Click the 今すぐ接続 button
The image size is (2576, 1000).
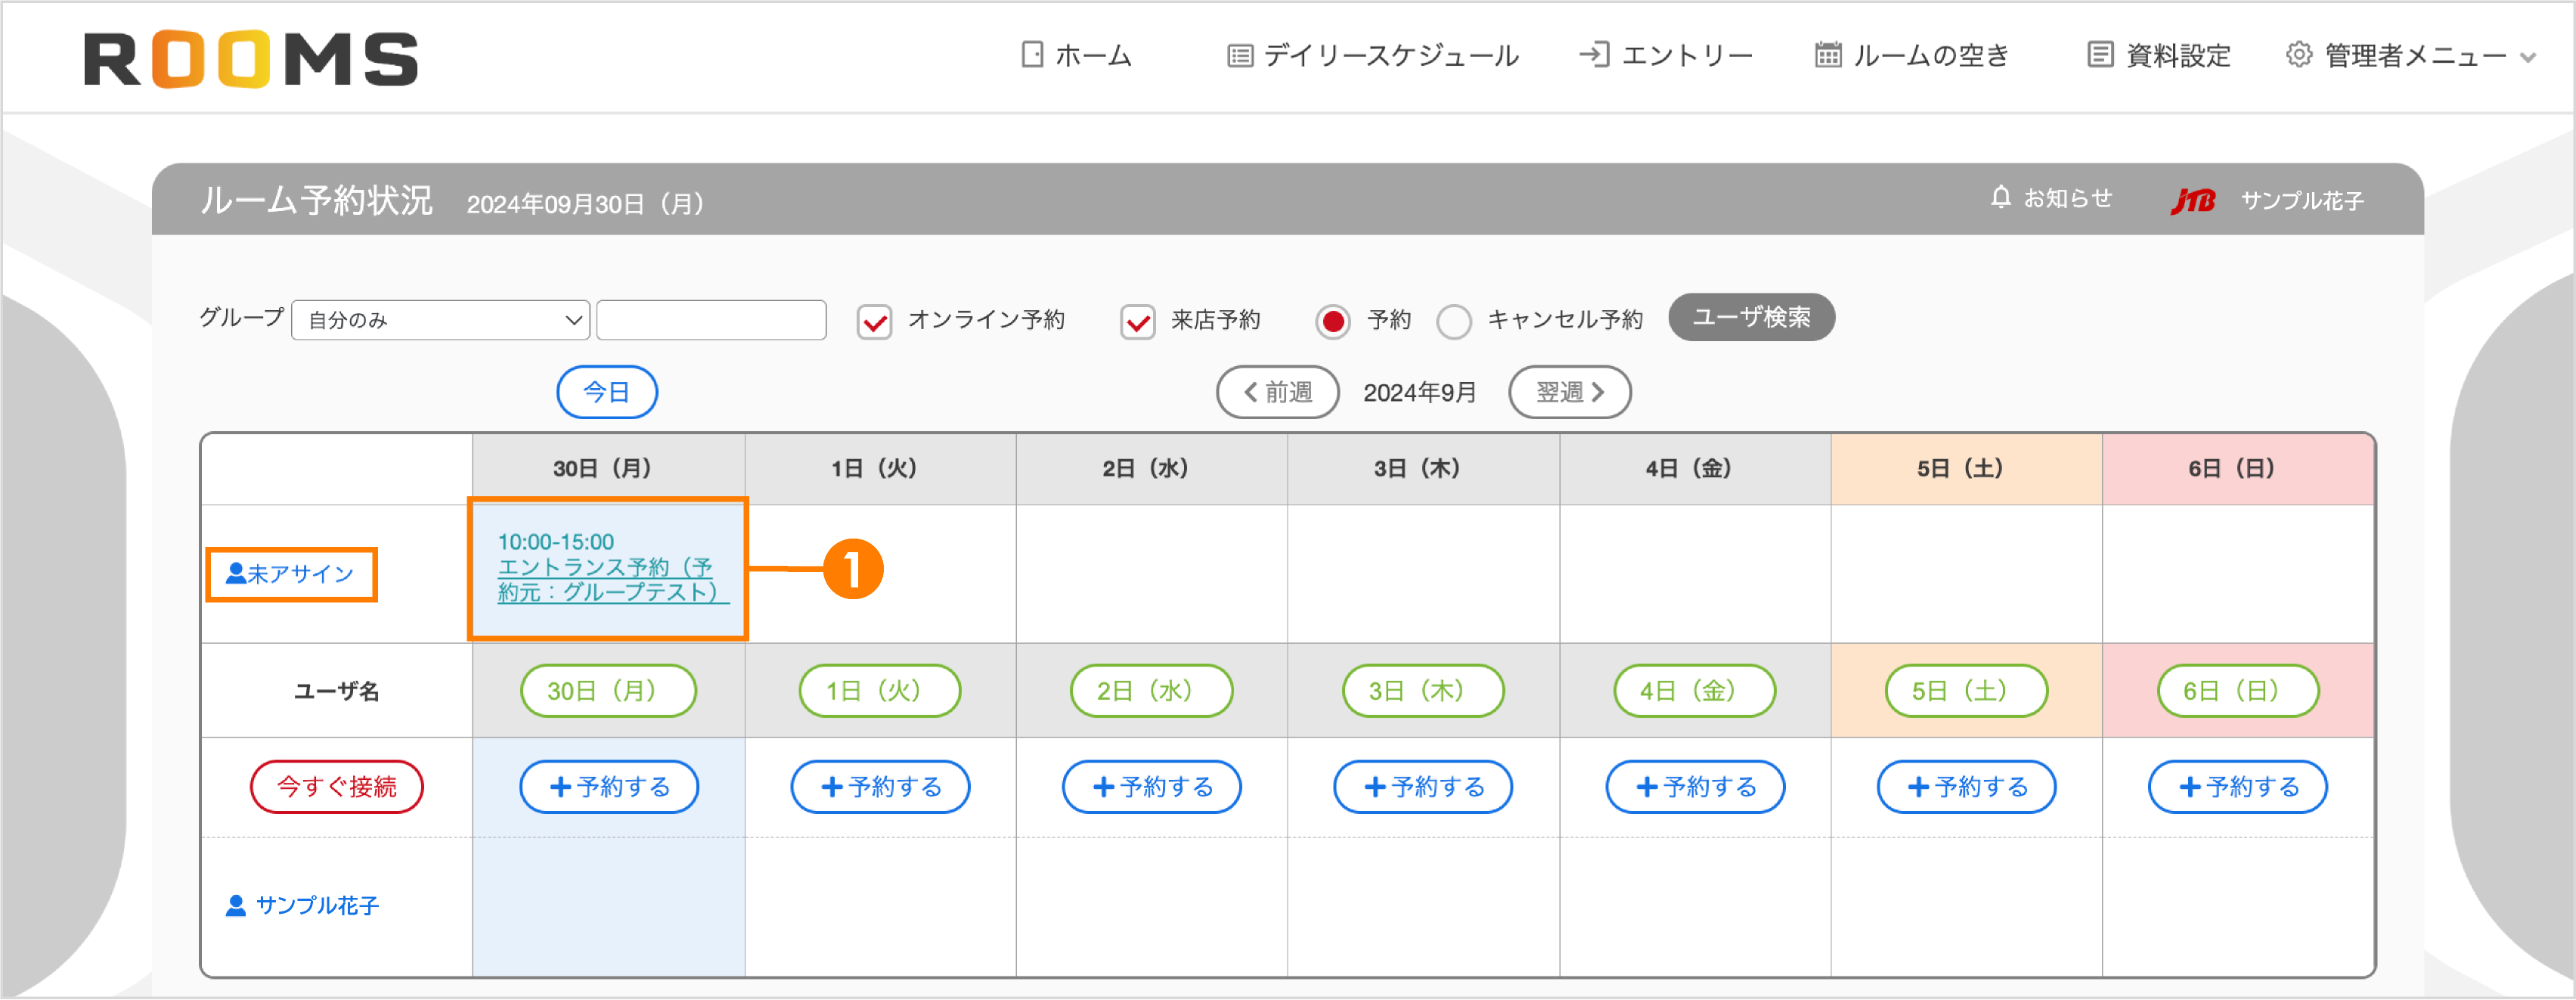click(x=337, y=786)
